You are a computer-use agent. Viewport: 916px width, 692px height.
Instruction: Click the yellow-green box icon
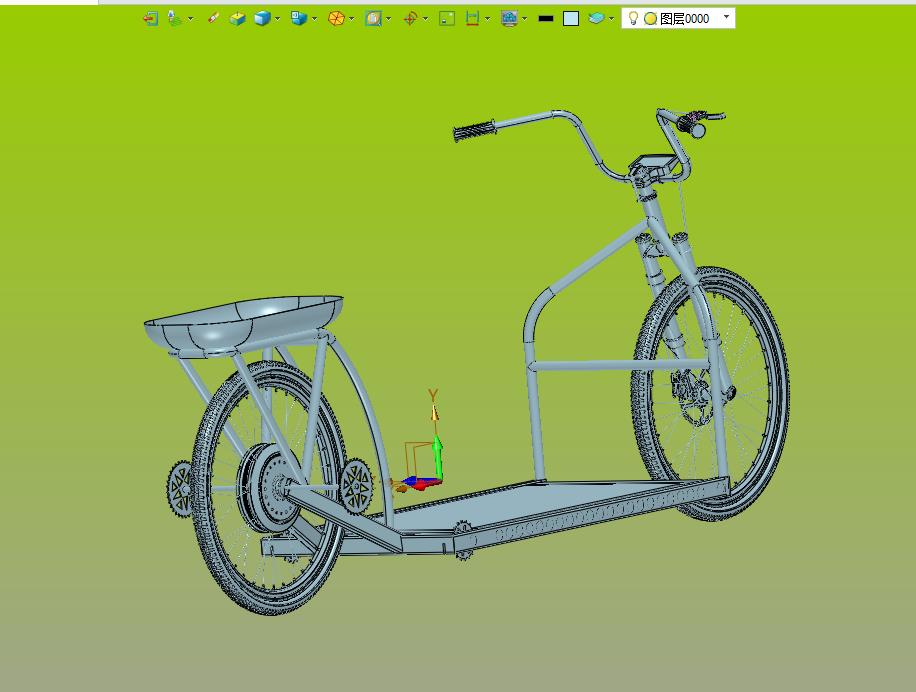pyautogui.click(x=237, y=18)
